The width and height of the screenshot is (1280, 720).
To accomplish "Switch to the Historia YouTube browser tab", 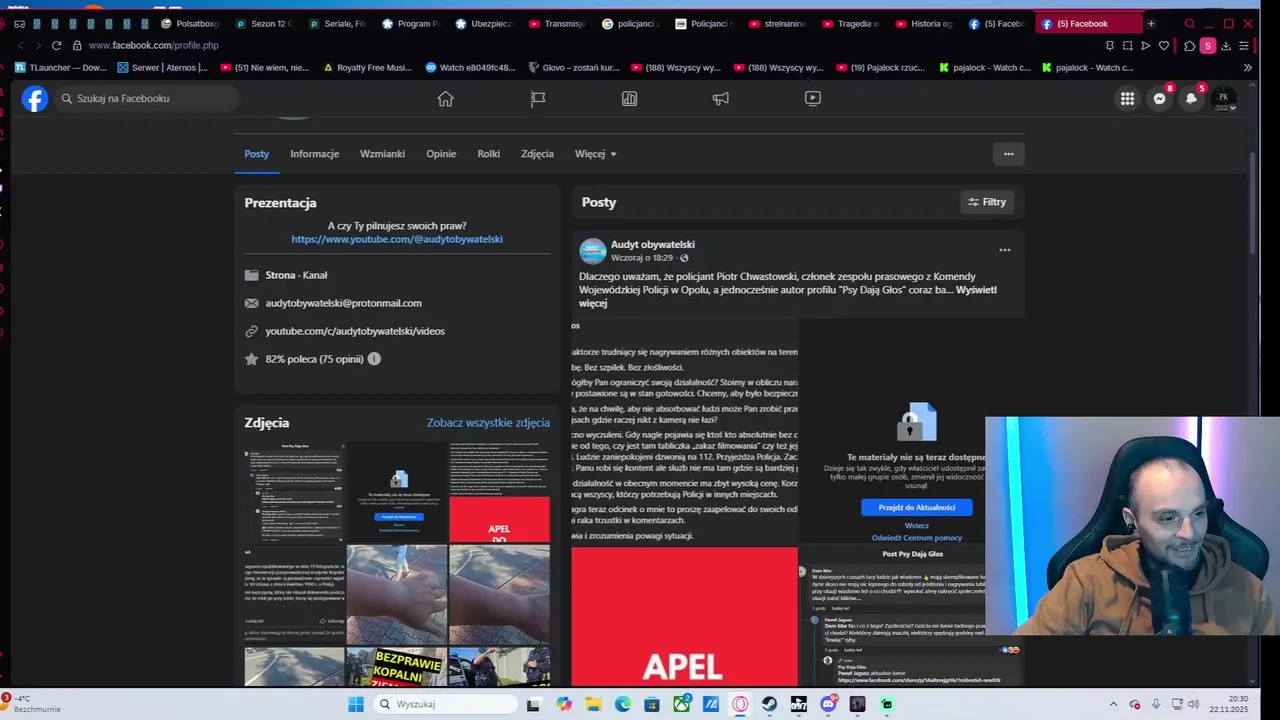I will point(925,23).
